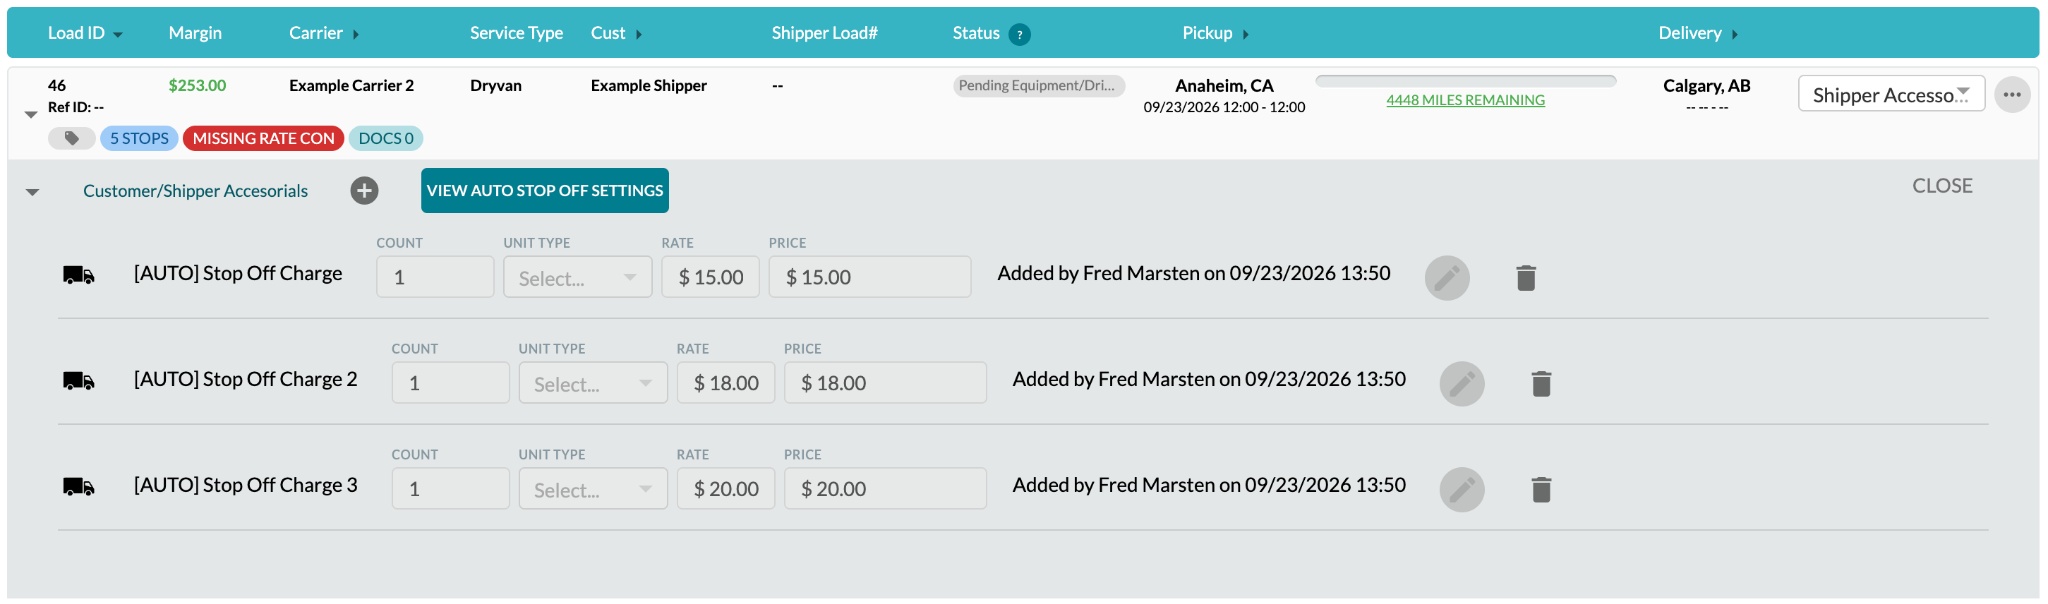Image resolution: width=2048 pixels, height=604 pixels.
Task: Click the Status help question mark icon
Action: tap(1020, 34)
